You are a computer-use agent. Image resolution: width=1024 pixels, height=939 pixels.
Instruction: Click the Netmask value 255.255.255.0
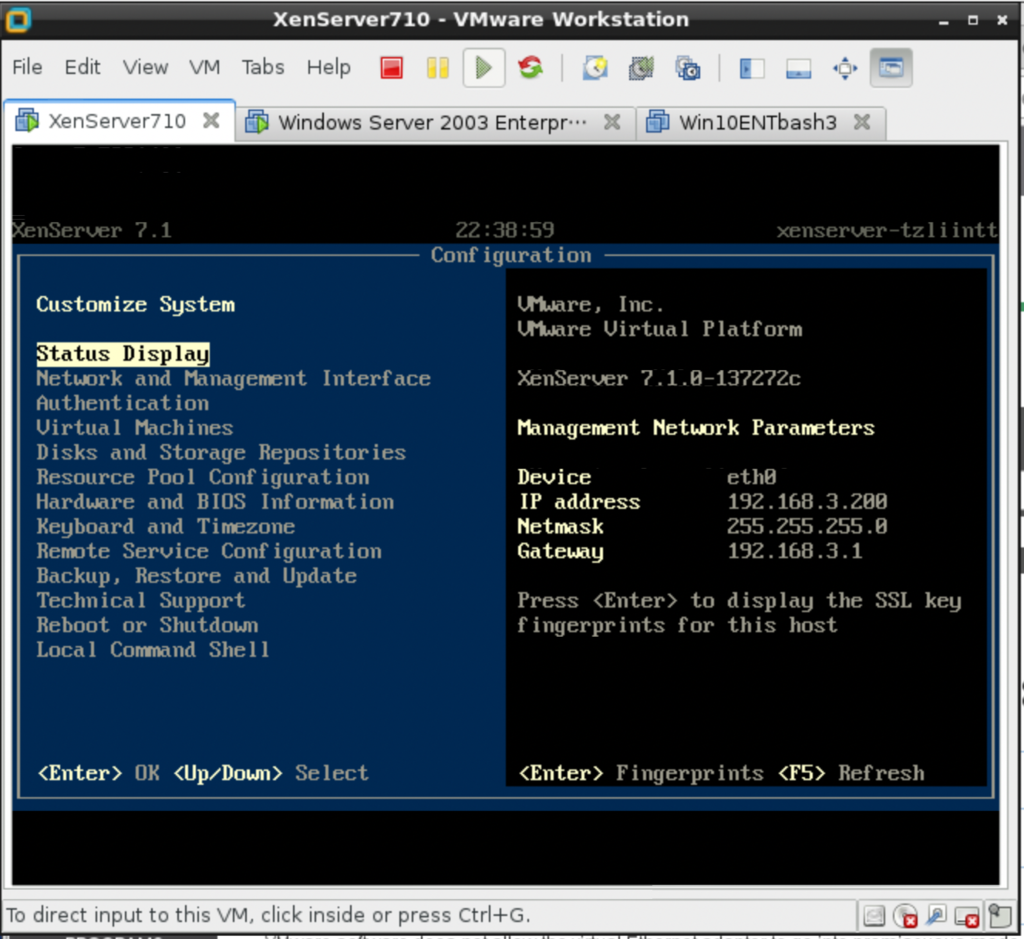coord(807,527)
